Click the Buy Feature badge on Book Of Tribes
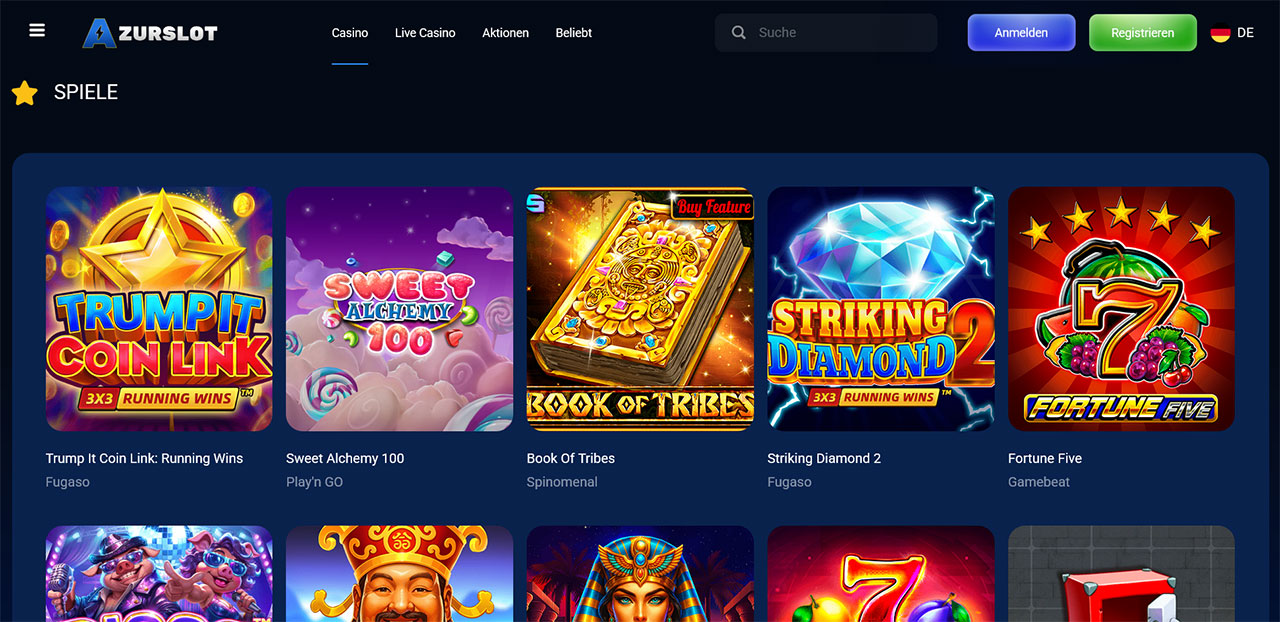The image size is (1280, 622). pyautogui.click(x=713, y=206)
